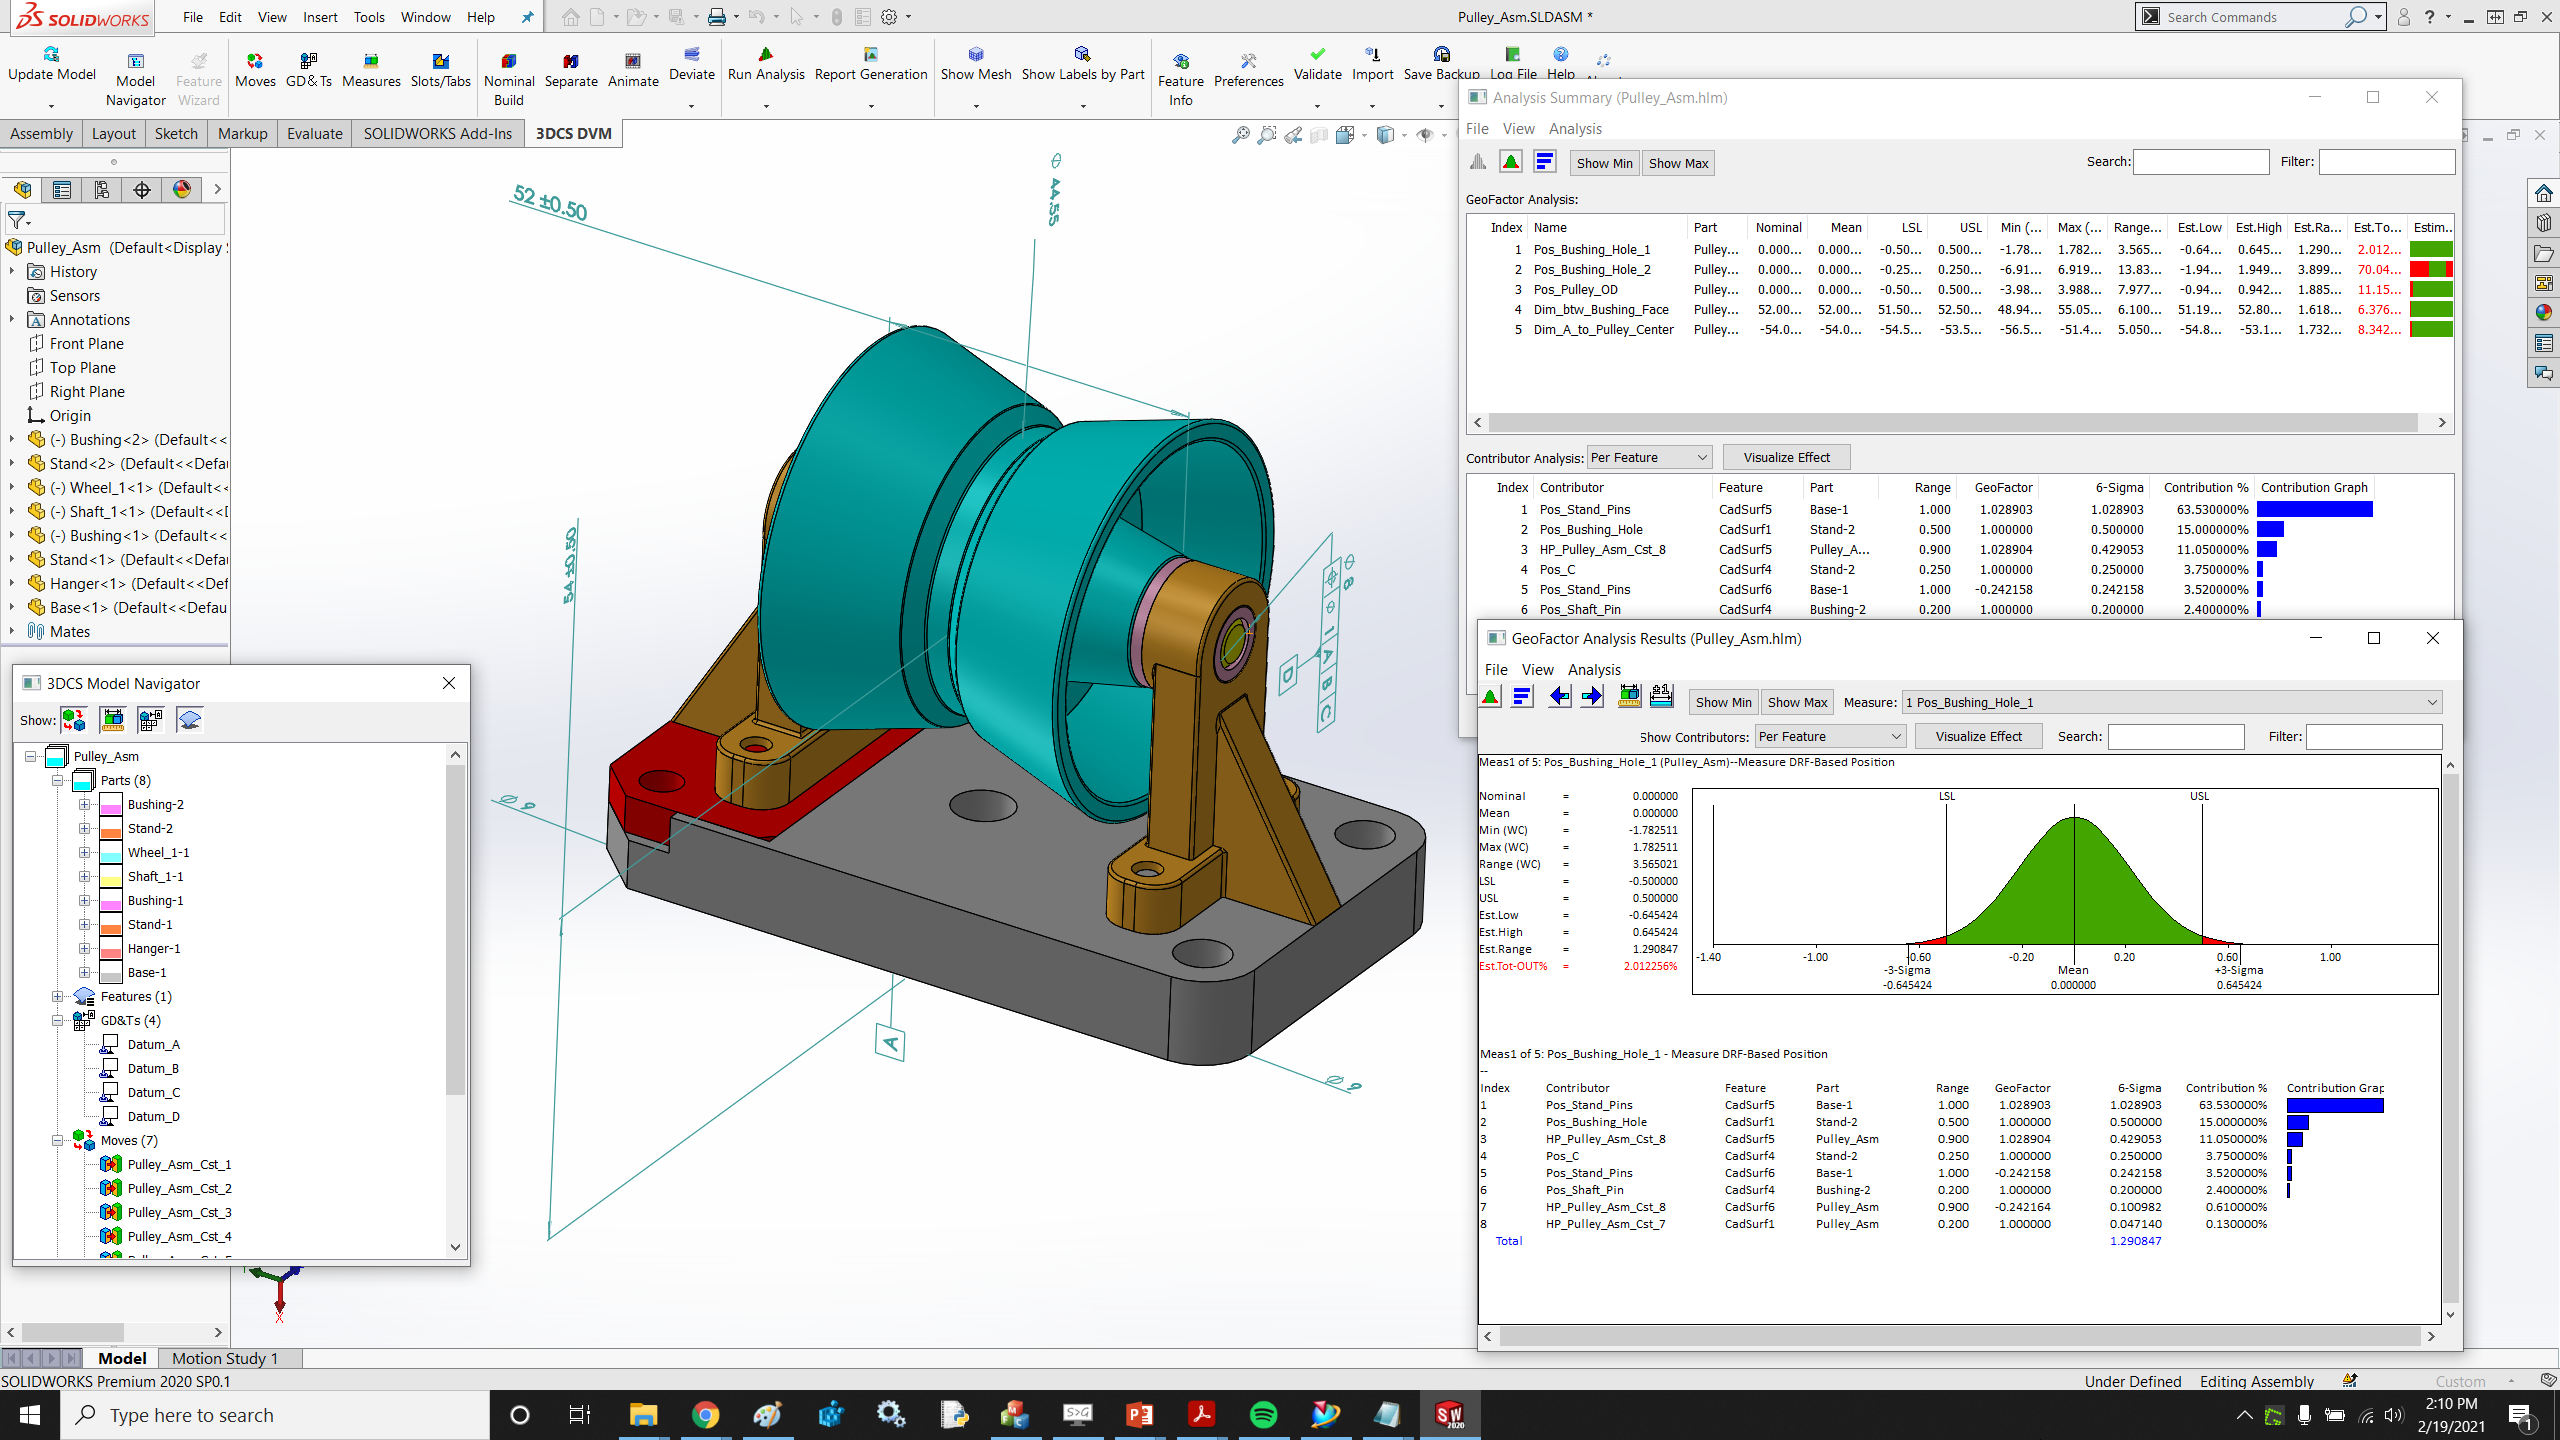Viewport: 2560px width, 1440px height.
Task: Open the Measure dropdown for Pos_Bushing_Hole_1
Action: click(x=2431, y=702)
